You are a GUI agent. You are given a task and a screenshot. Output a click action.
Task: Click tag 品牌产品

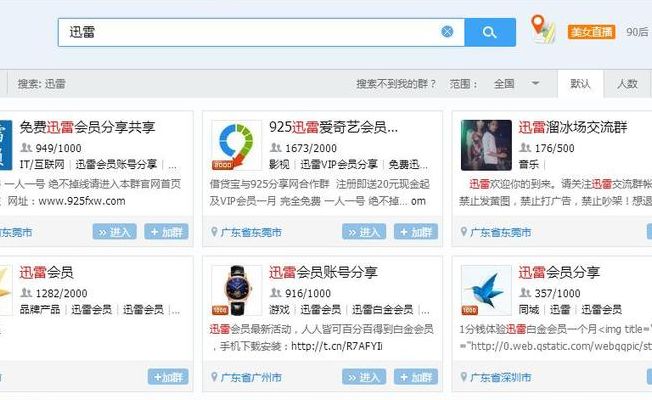[40, 310]
